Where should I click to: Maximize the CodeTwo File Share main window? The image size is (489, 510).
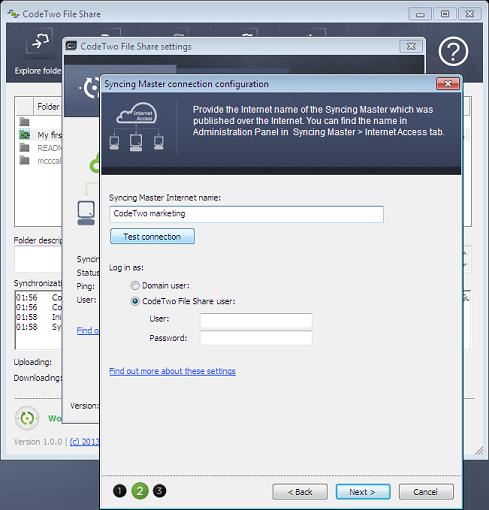tap(445, 14)
